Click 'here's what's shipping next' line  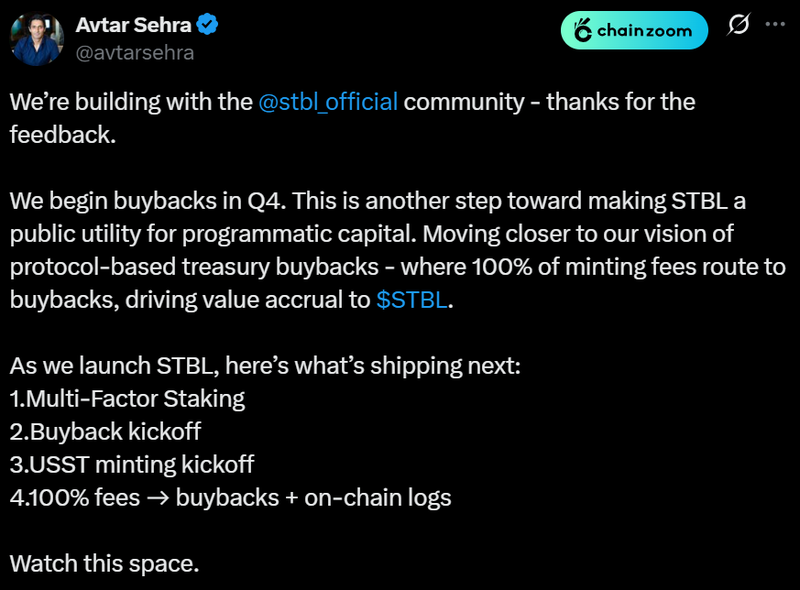coord(373,366)
